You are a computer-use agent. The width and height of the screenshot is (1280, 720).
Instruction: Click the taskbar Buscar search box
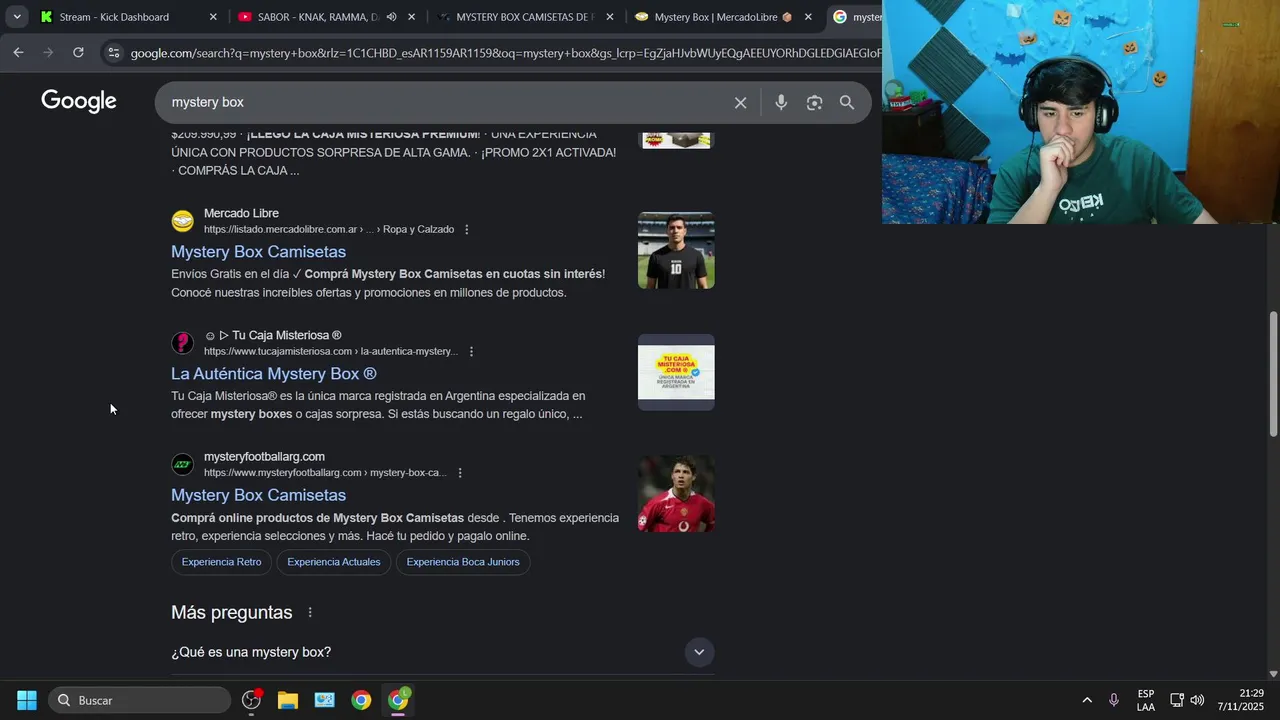point(139,700)
